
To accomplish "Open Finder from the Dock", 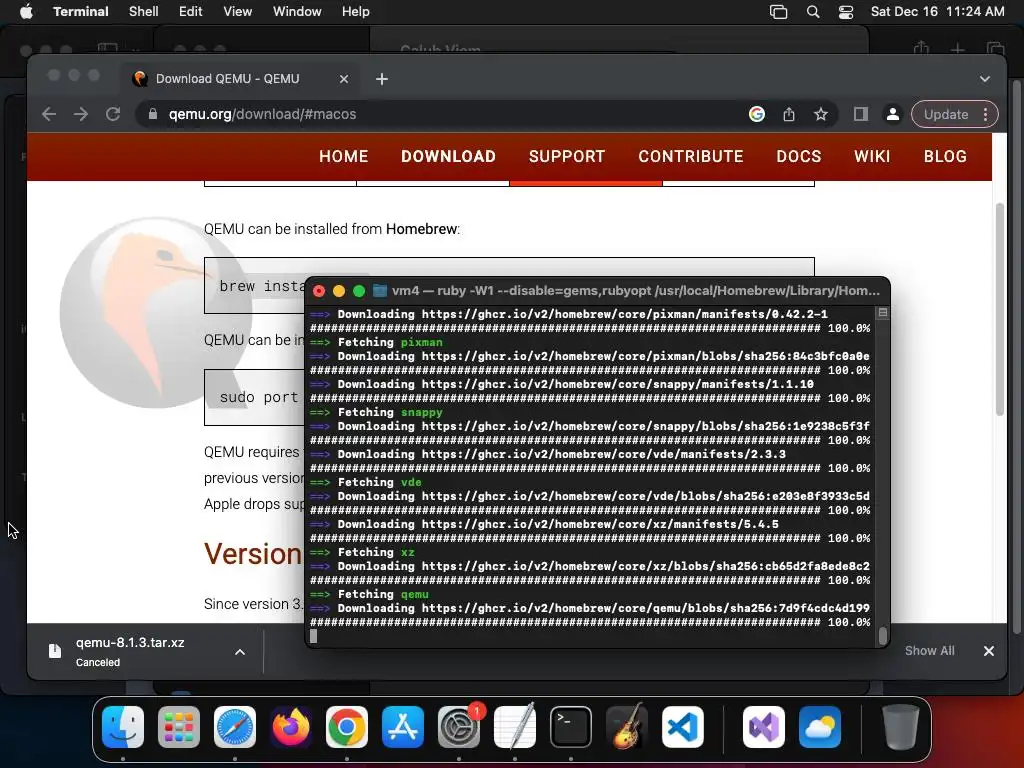I will pyautogui.click(x=123, y=727).
